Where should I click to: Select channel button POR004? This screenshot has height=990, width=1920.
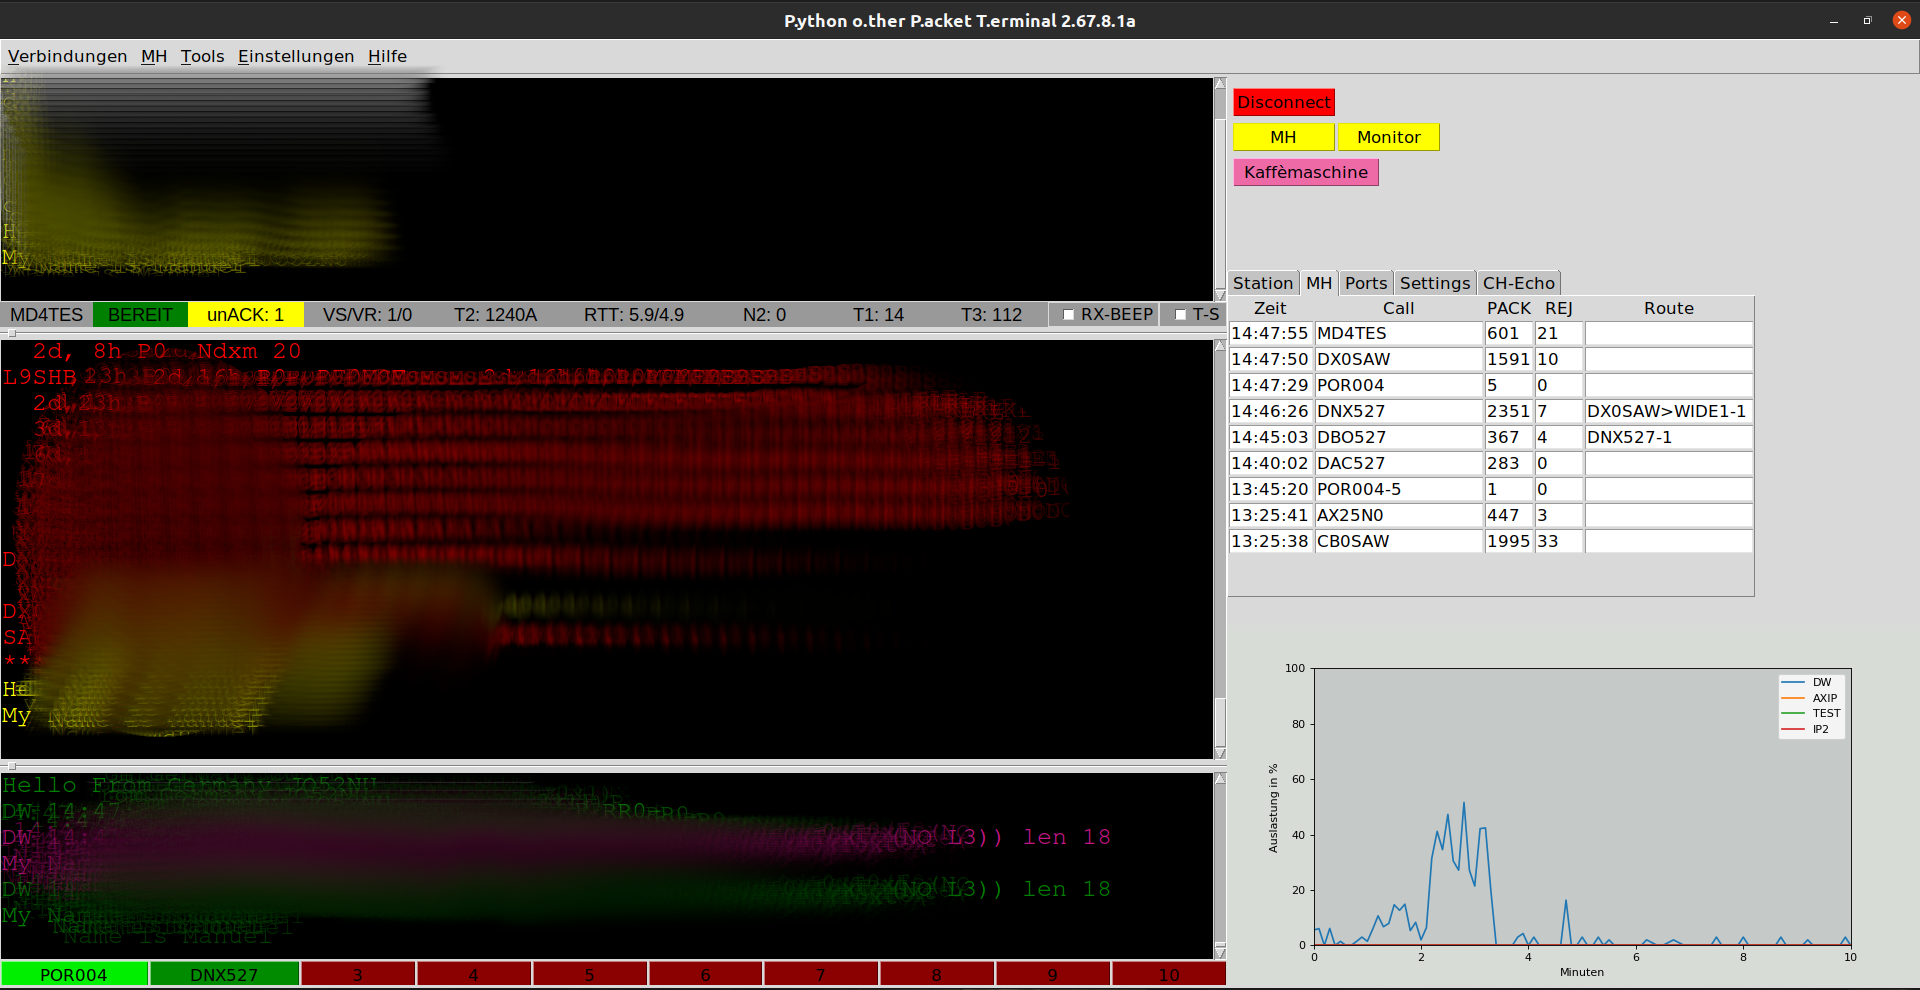[x=74, y=975]
